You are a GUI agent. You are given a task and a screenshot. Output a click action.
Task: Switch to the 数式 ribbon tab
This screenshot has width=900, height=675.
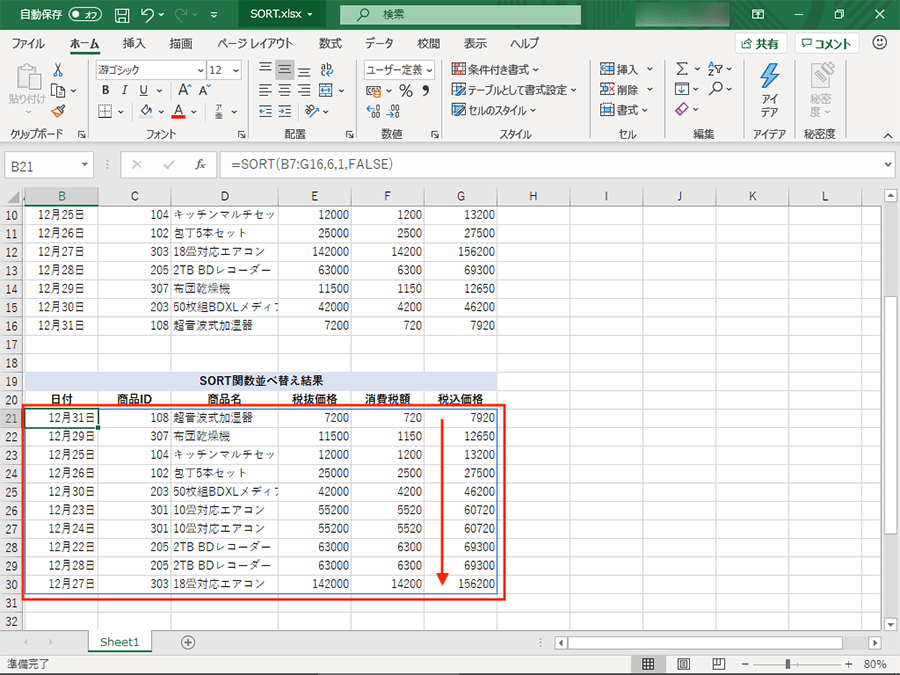[330, 44]
